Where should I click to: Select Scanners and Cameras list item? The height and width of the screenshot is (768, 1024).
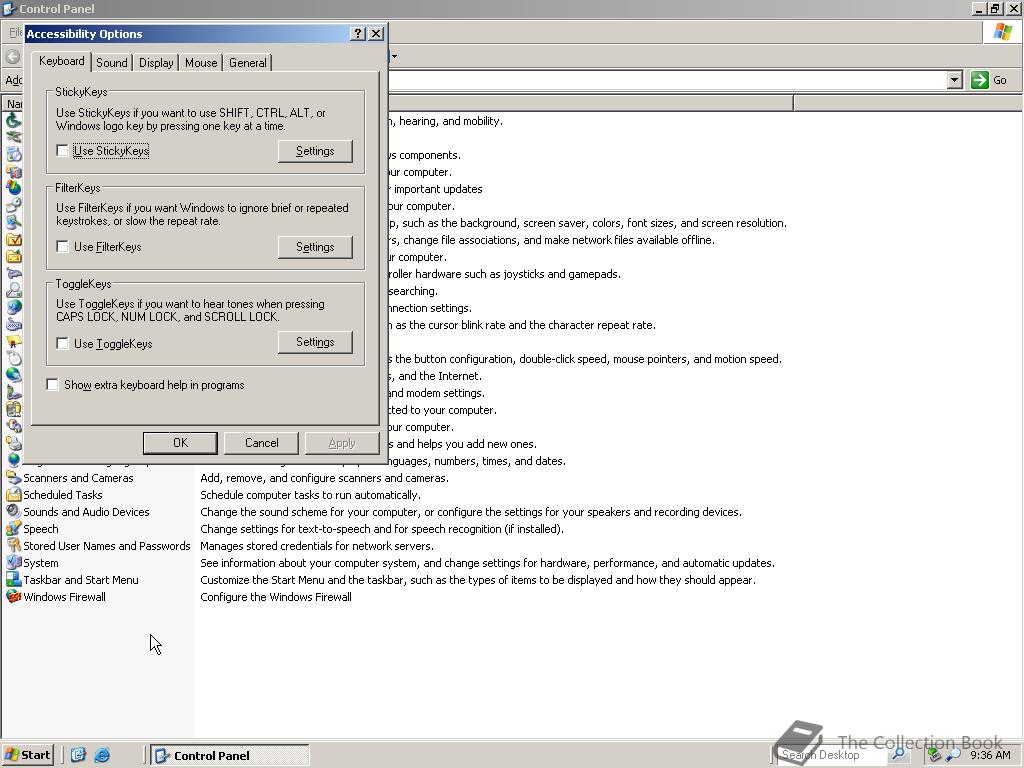coord(78,478)
